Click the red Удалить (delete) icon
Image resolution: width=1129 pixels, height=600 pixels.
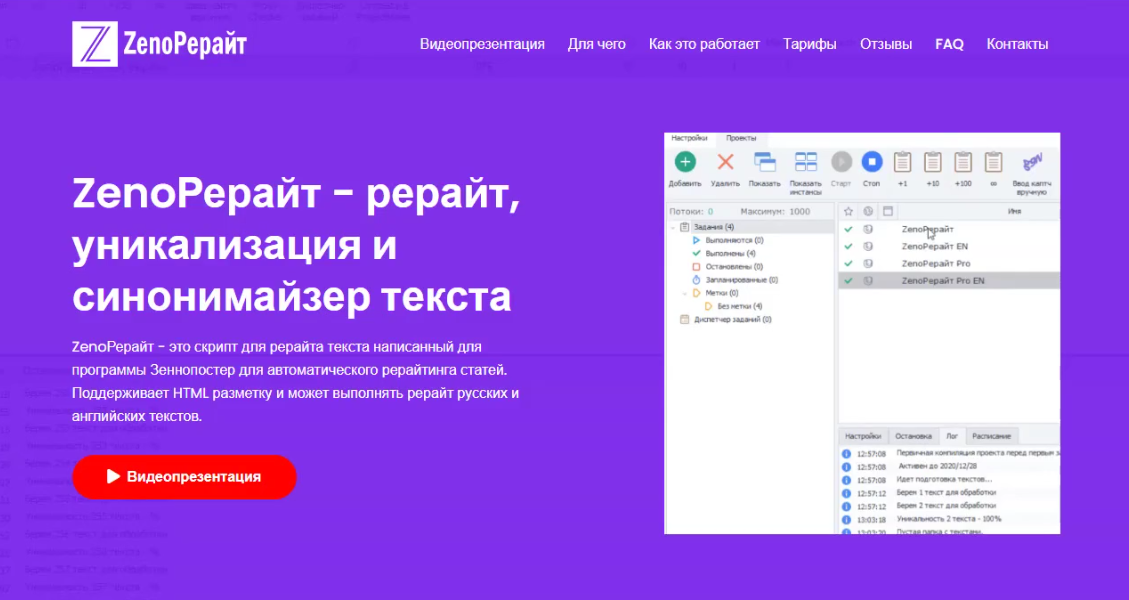726,161
